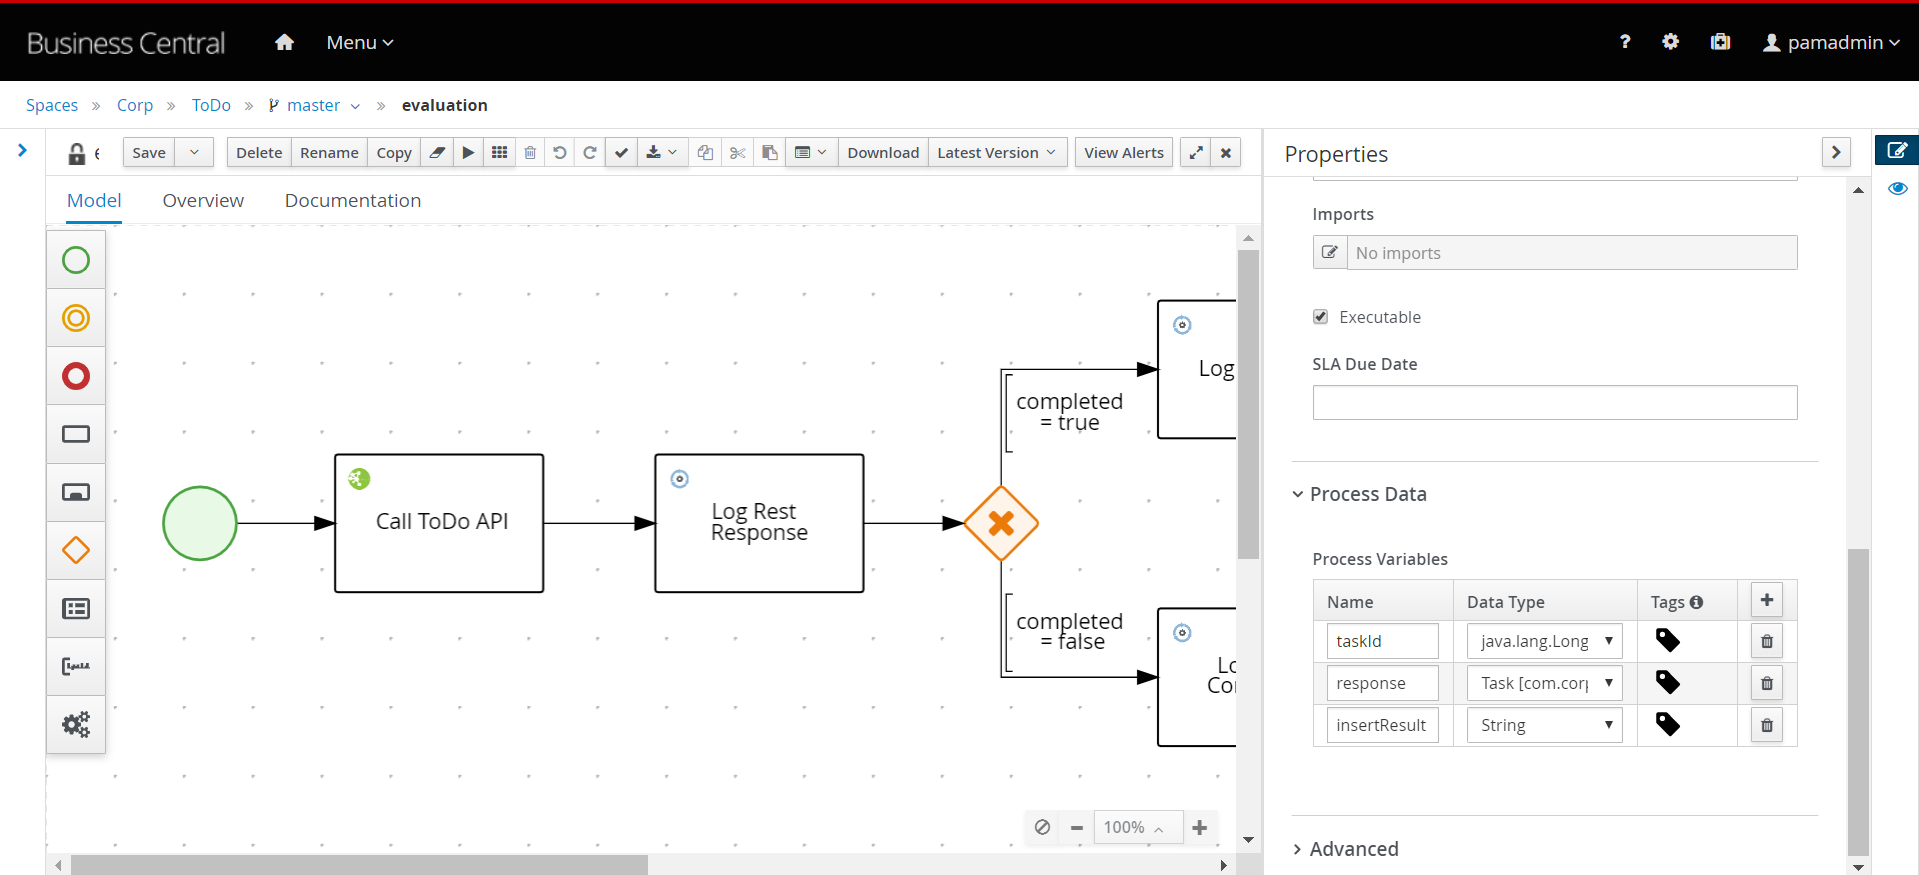Open the Menu dropdown
1919x875 pixels.
pos(360,42)
